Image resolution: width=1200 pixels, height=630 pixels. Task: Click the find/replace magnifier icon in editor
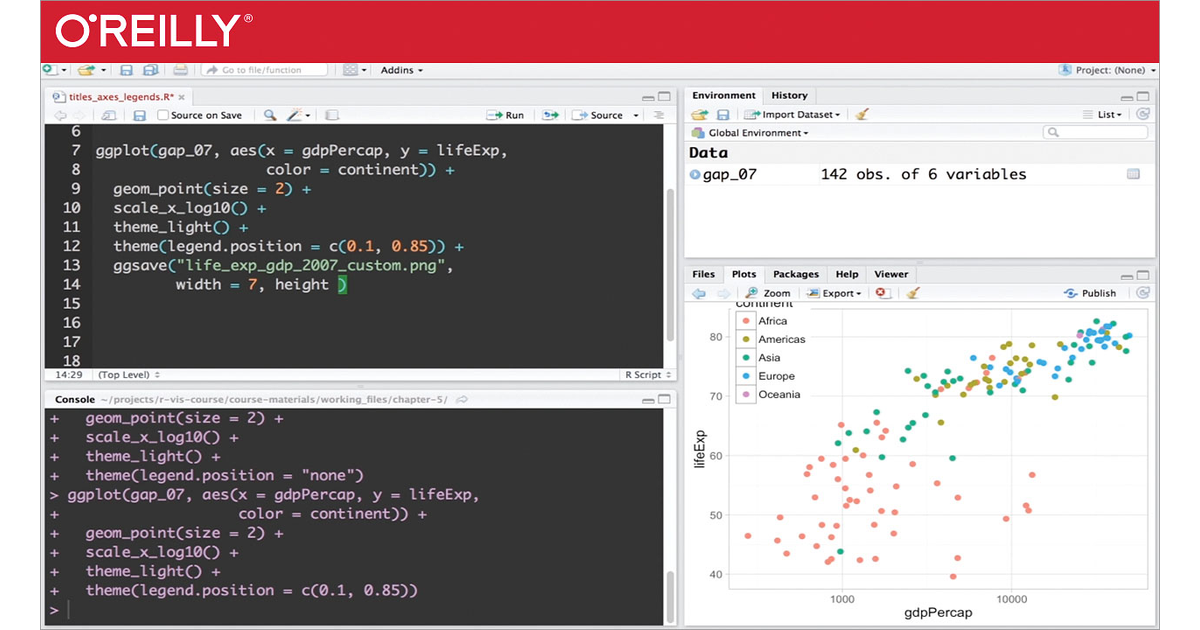270,115
